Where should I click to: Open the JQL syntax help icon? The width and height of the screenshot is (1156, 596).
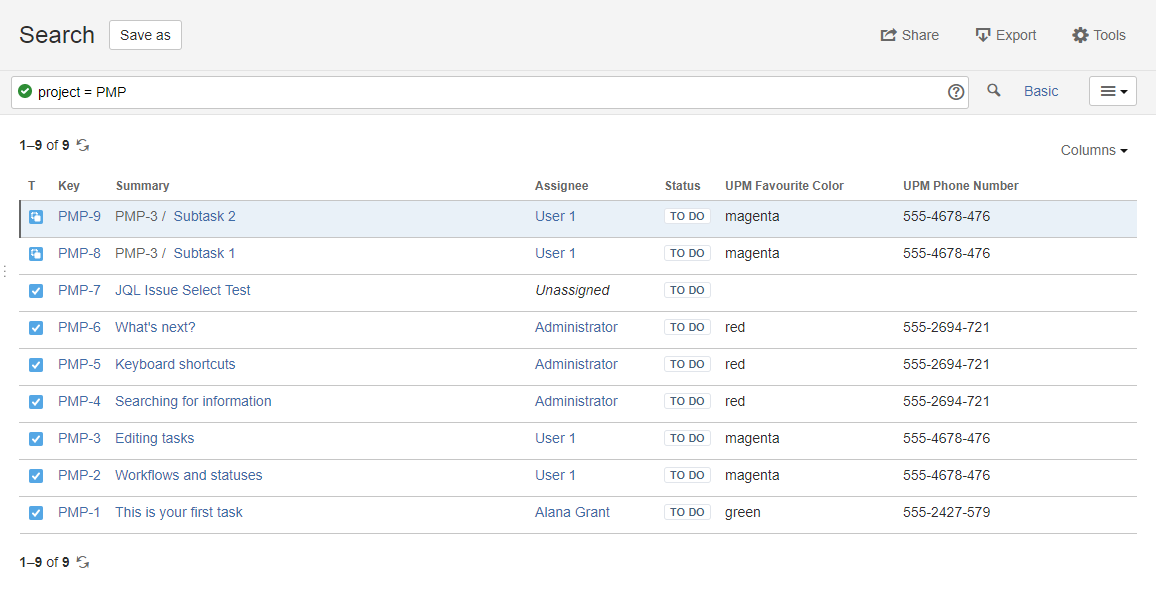click(x=956, y=92)
